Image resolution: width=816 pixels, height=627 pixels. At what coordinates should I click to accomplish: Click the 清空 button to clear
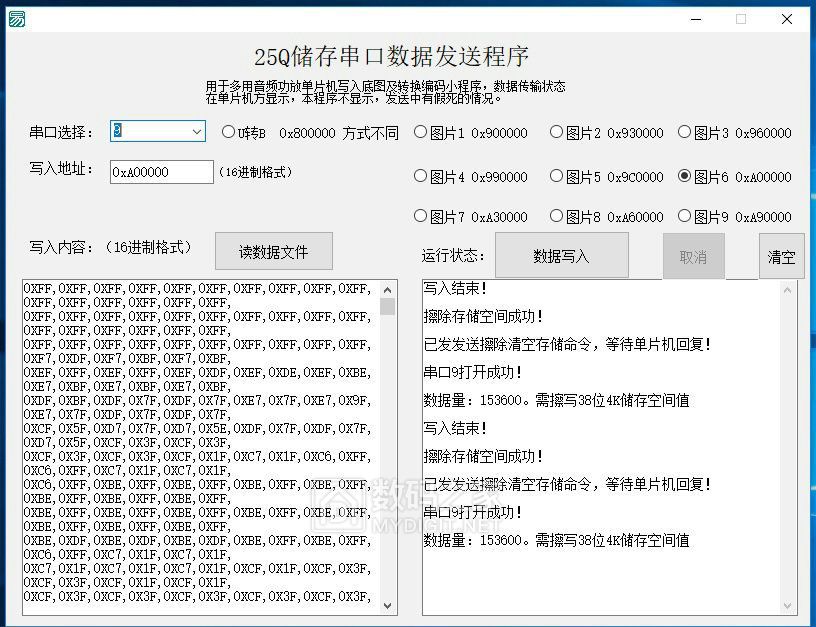point(781,256)
